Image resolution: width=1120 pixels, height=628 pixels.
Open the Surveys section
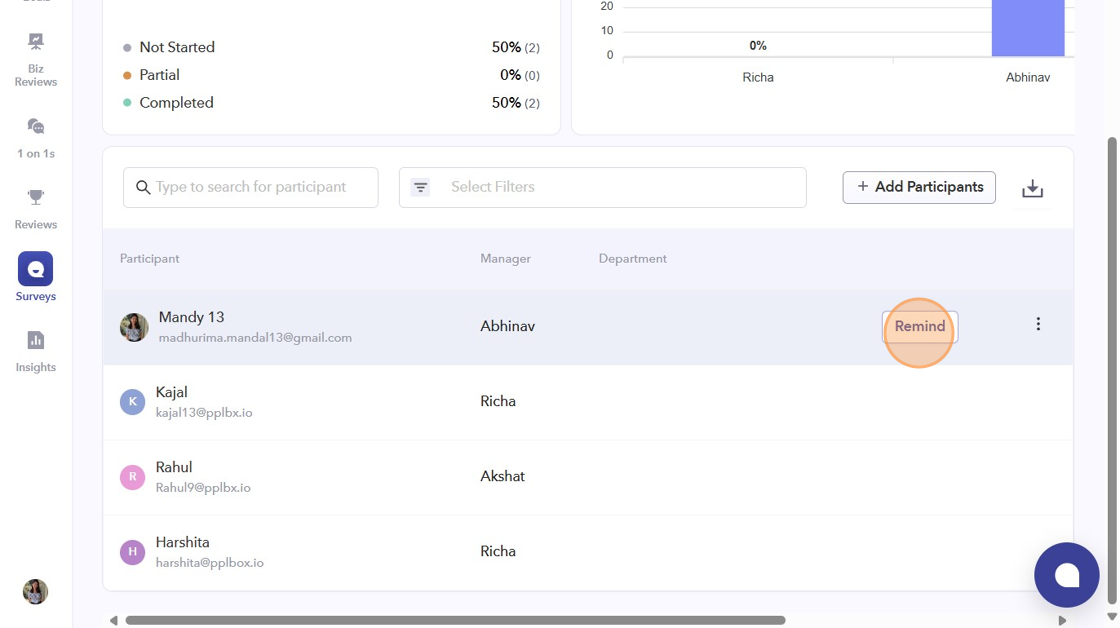36,277
